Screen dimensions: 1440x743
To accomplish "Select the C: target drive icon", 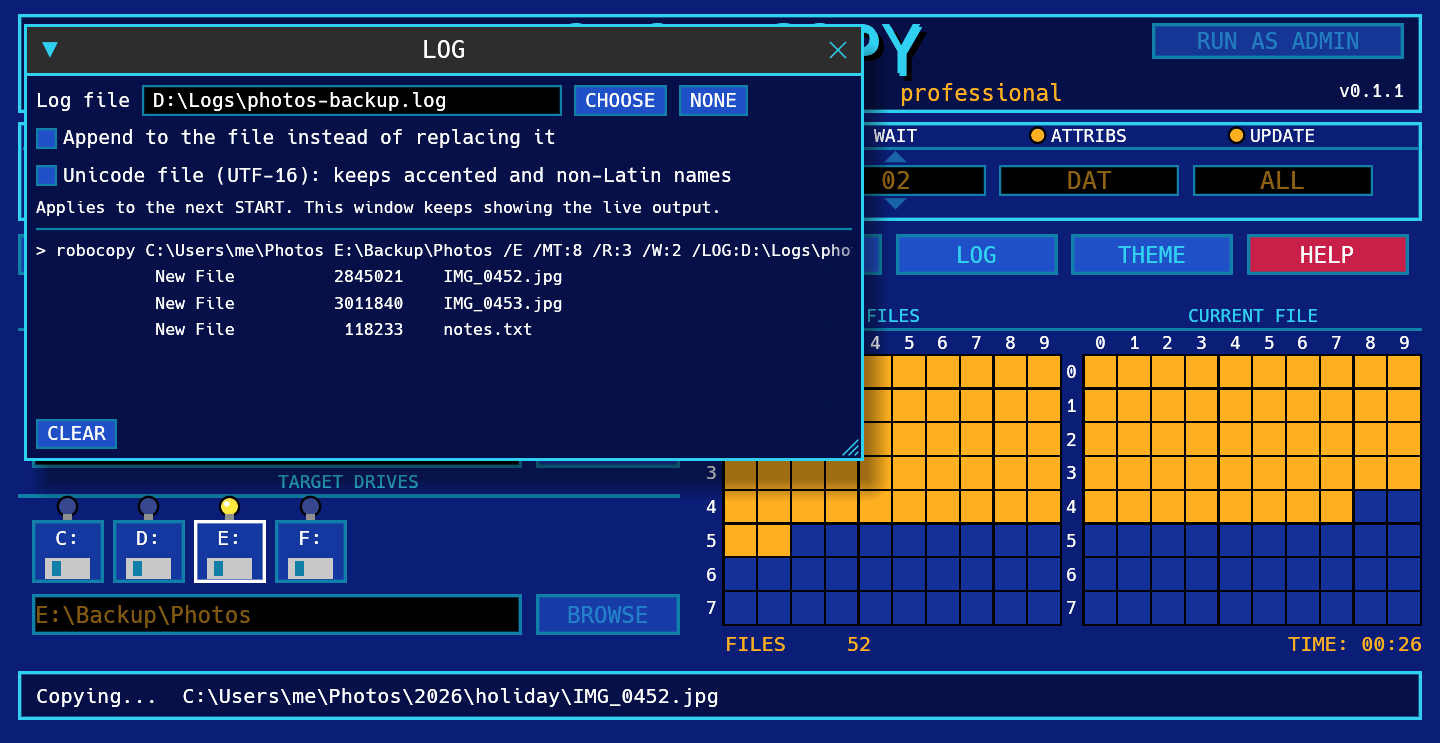I will (68, 551).
